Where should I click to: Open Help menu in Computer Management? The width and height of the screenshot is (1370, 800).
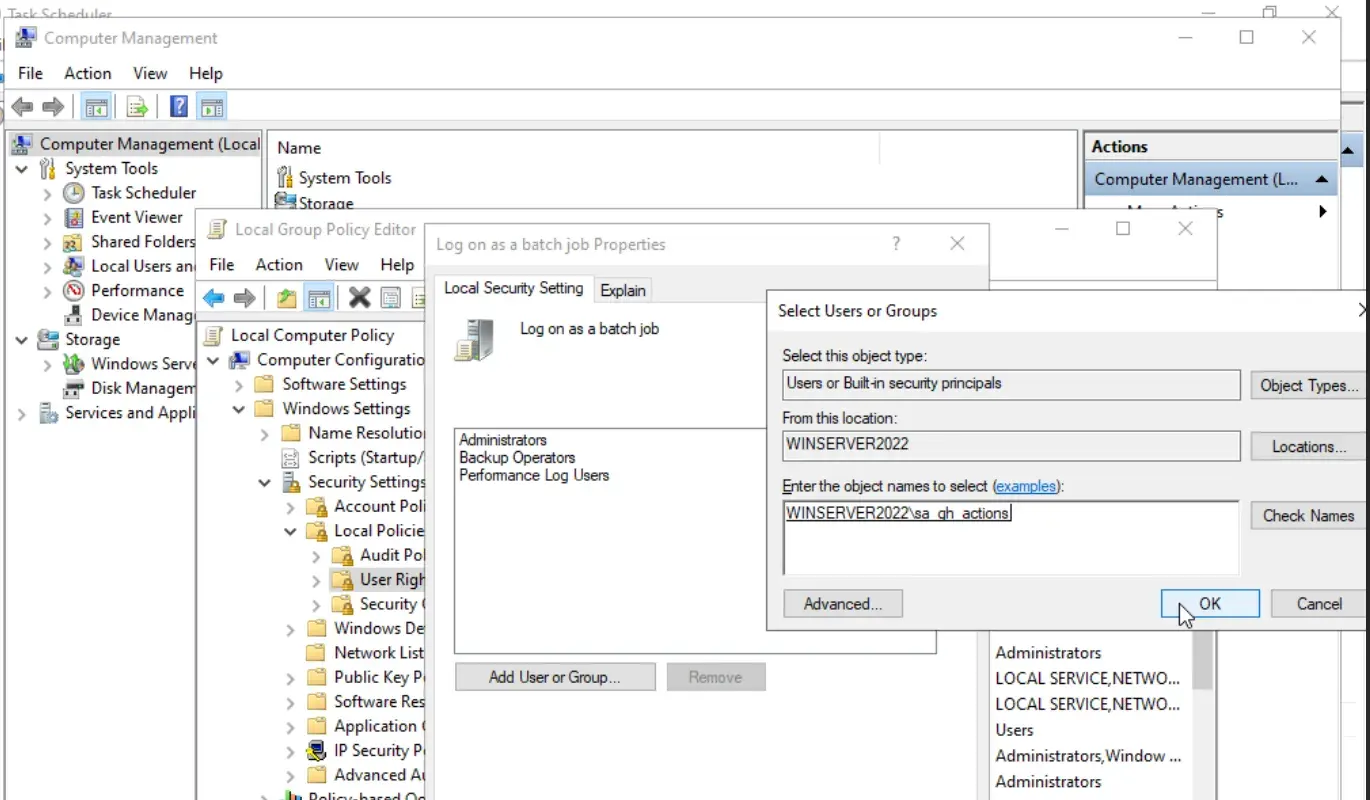(x=206, y=73)
